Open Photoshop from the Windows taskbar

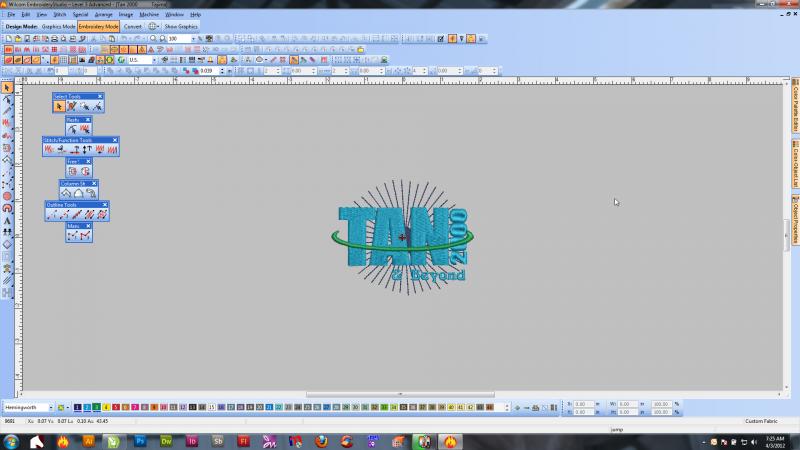(140, 441)
